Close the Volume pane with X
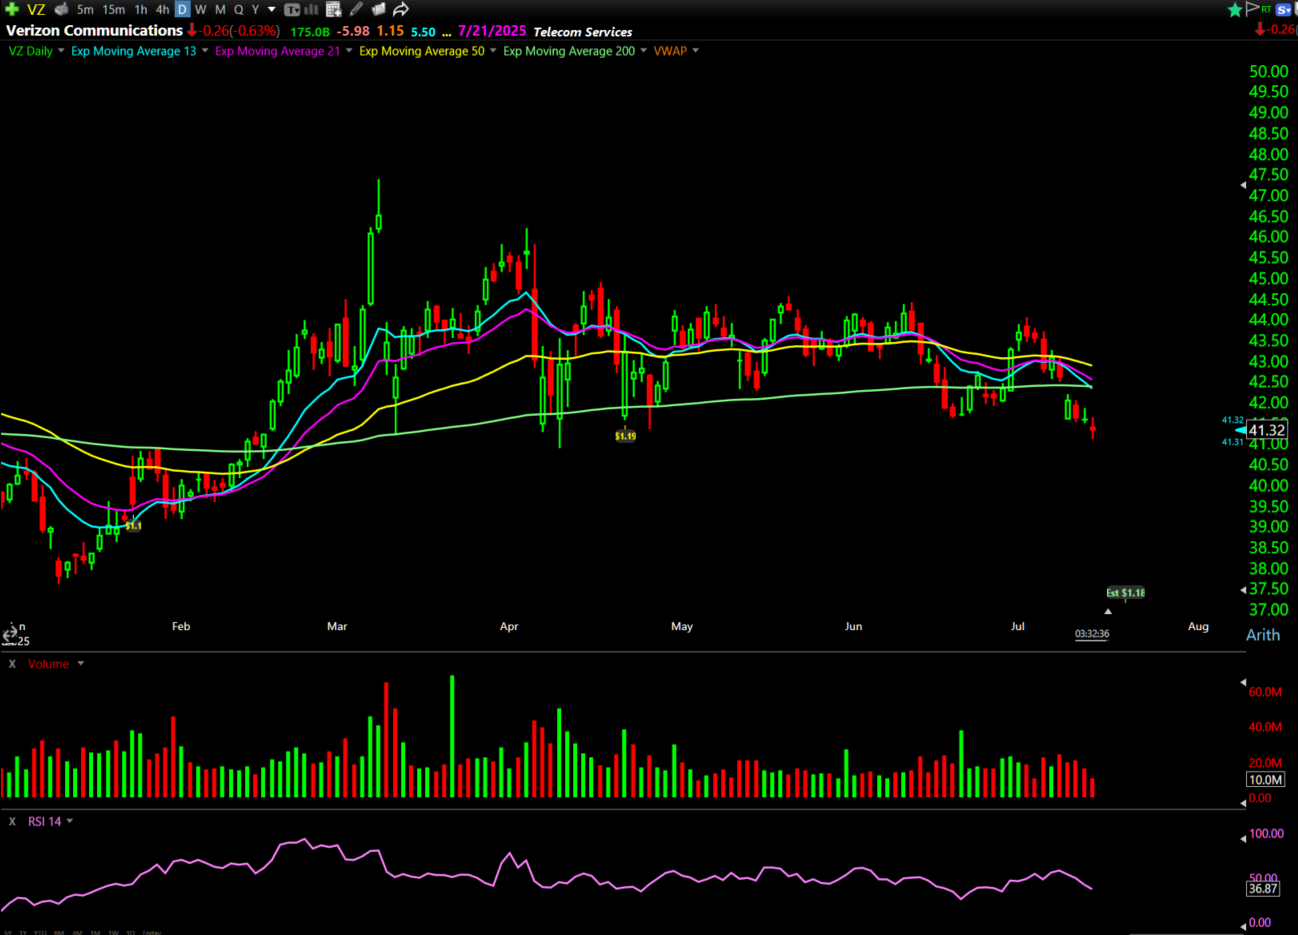 coord(12,664)
